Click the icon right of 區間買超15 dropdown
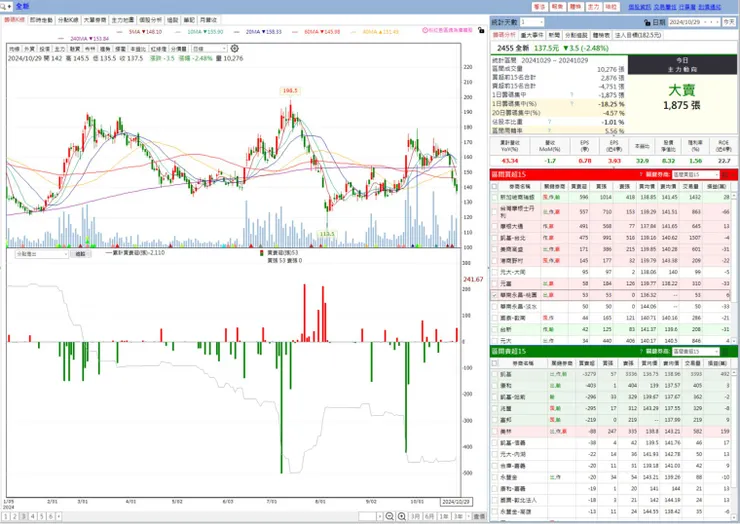Screen dimensions: 740x524 (726, 175)
